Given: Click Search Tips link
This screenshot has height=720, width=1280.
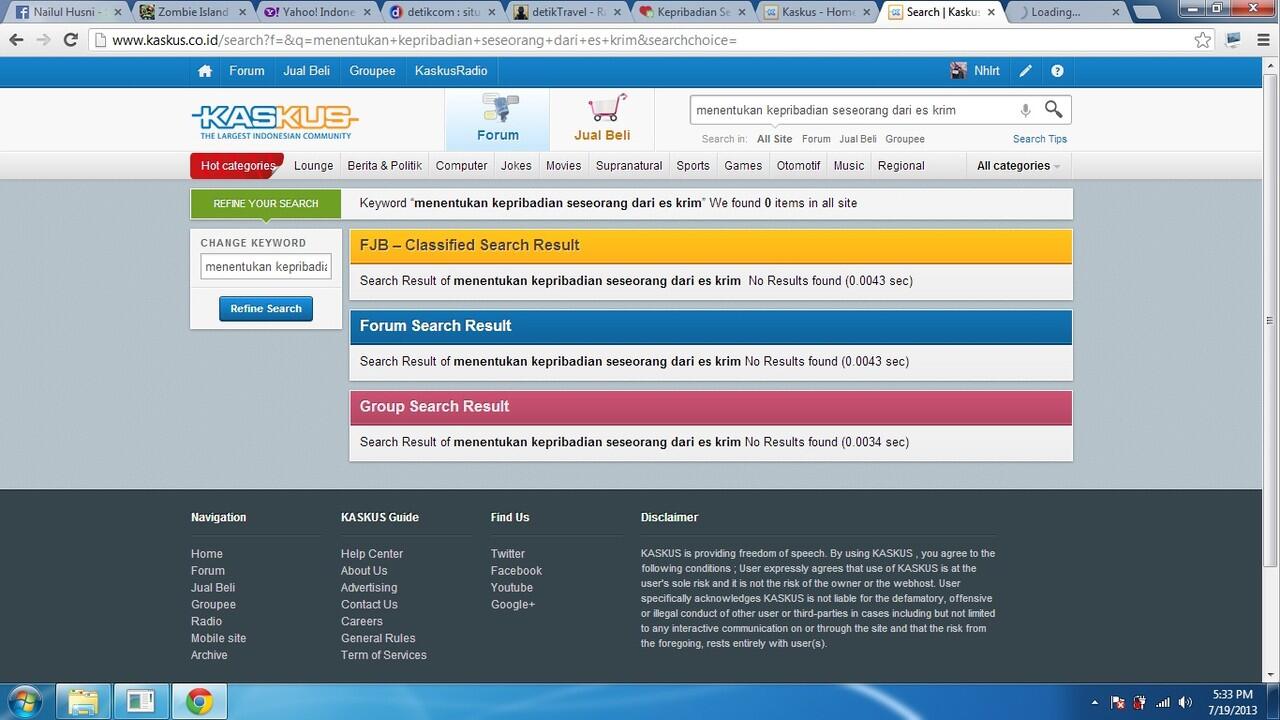Looking at the screenshot, I should (x=1040, y=139).
